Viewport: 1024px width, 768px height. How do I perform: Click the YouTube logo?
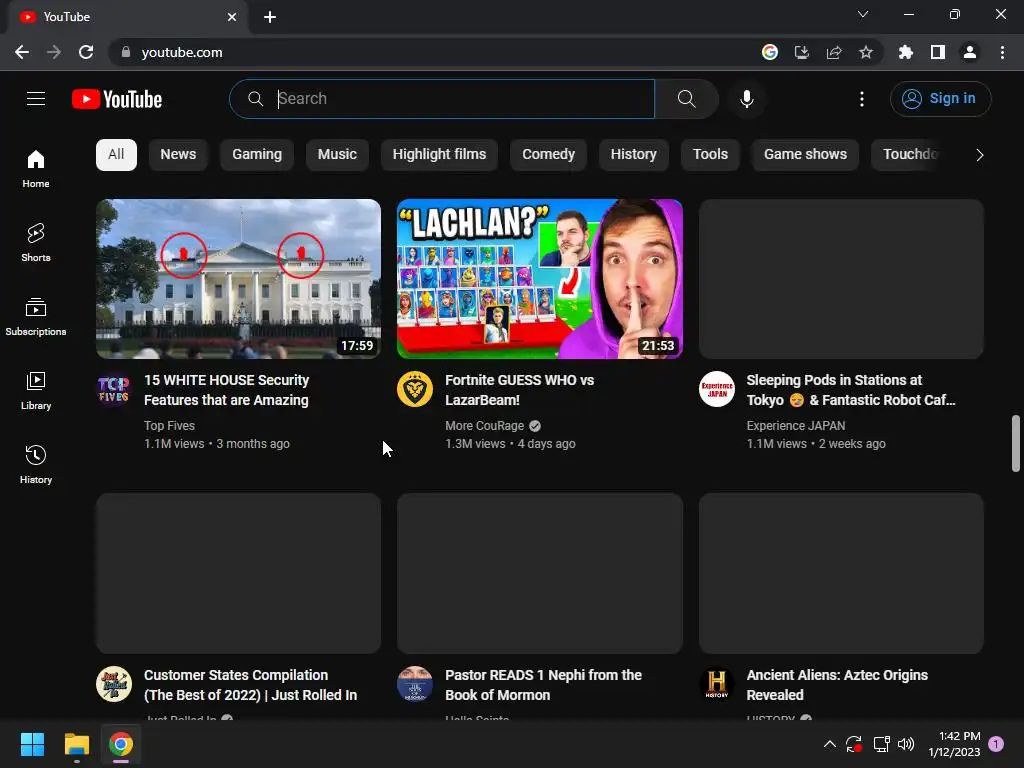pyautogui.click(x=117, y=99)
